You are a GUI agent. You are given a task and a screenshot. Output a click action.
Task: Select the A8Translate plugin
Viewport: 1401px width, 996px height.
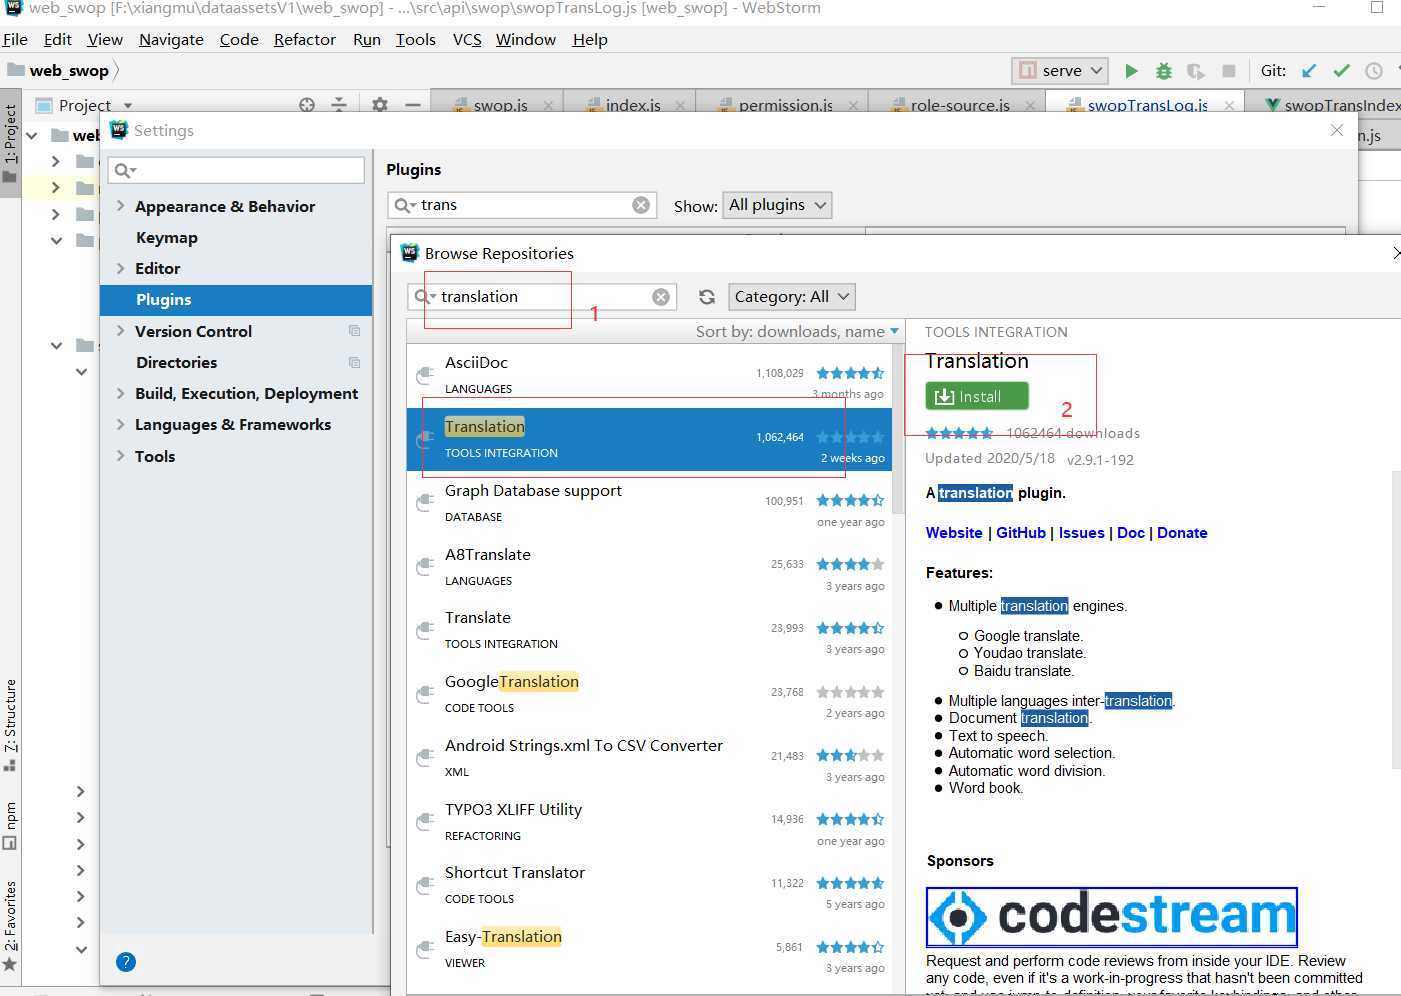[649, 567]
